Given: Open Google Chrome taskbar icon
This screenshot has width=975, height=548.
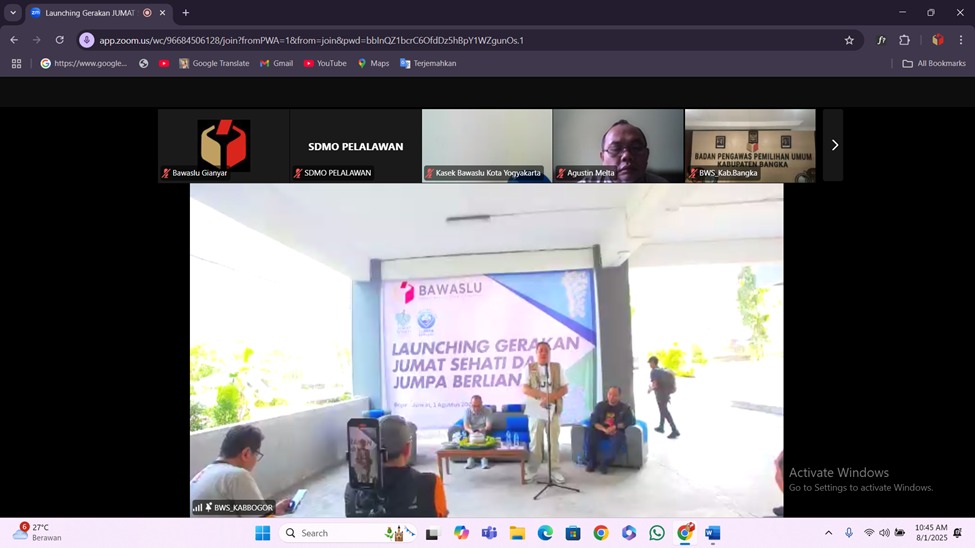Looking at the screenshot, I should (x=601, y=533).
